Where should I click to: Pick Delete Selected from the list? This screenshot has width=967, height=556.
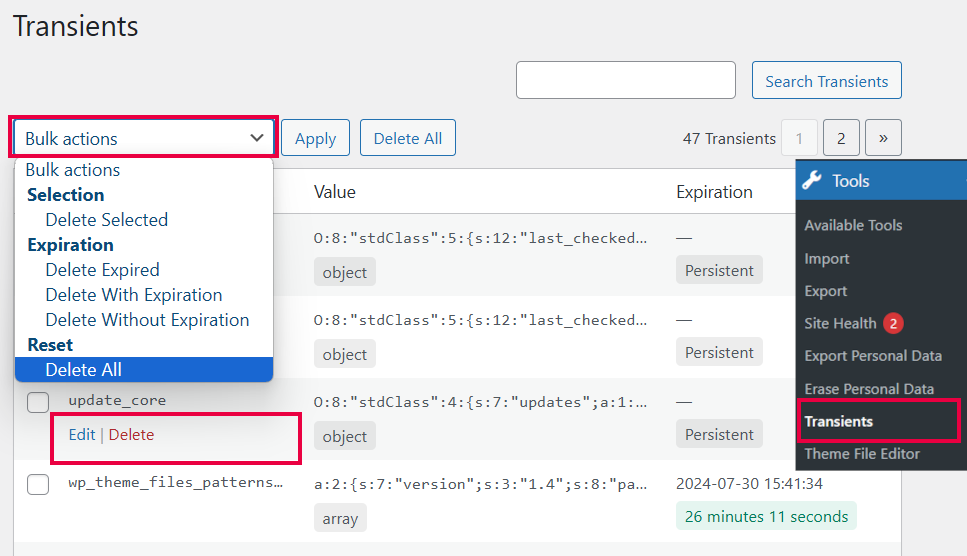(106, 220)
